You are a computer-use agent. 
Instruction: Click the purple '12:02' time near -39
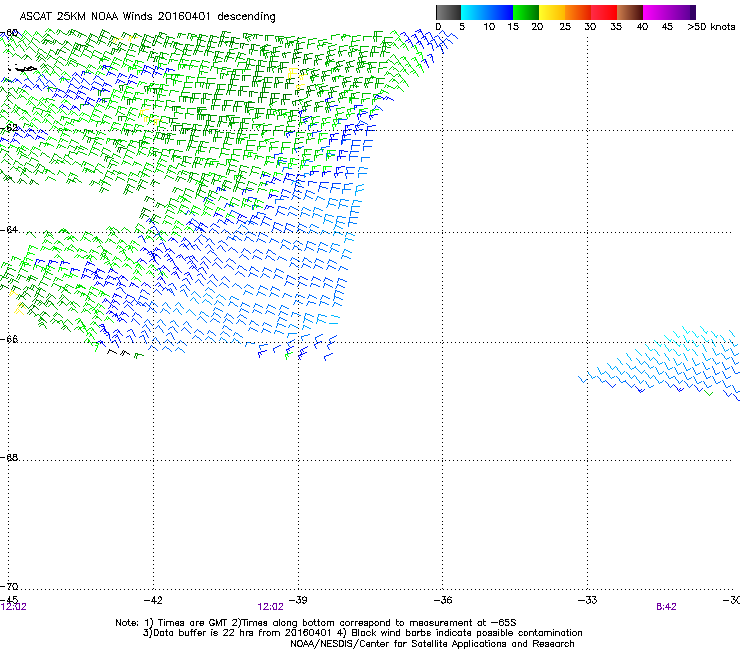click(x=270, y=607)
